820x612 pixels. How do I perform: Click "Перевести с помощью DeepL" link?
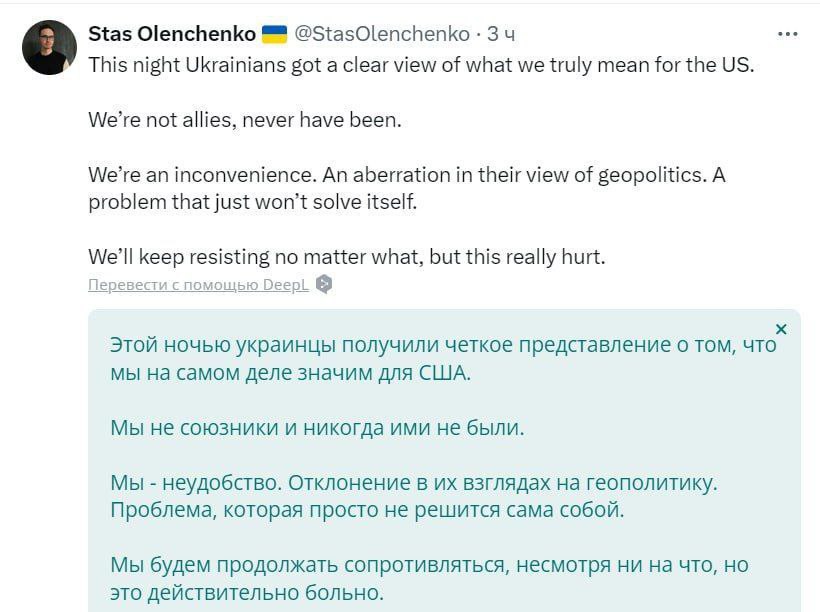(x=199, y=284)
